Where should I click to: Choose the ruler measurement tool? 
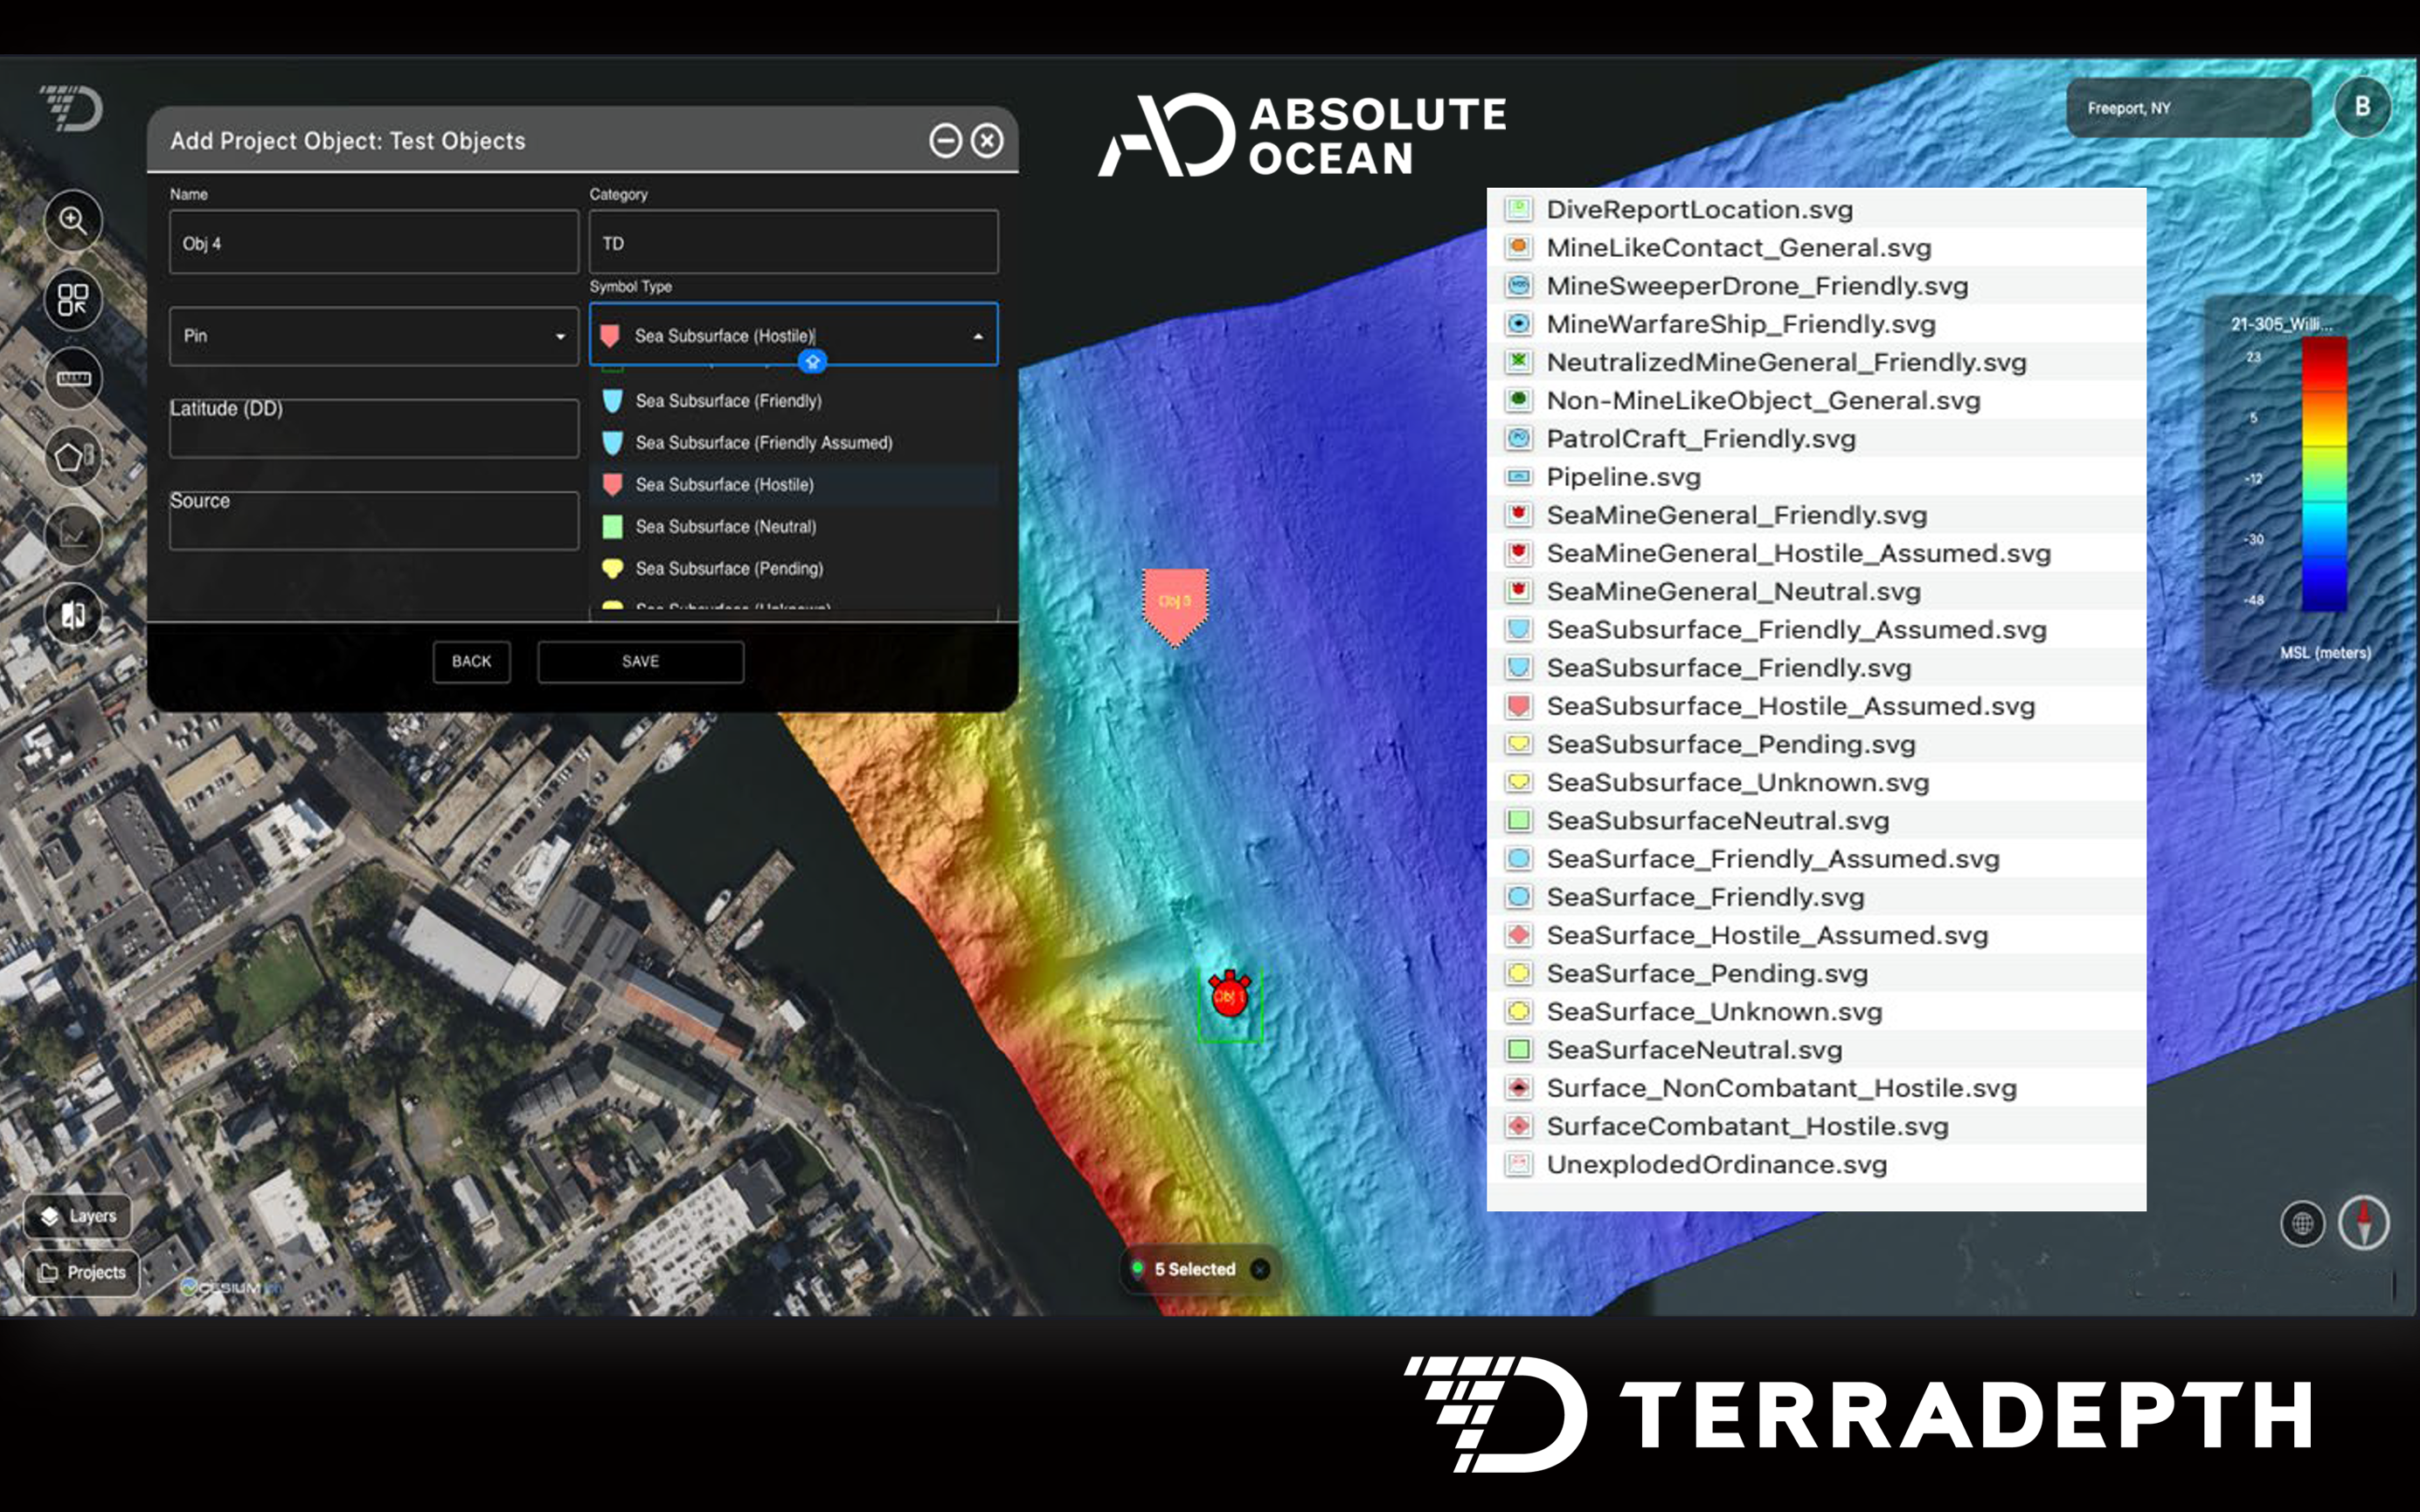73,378
